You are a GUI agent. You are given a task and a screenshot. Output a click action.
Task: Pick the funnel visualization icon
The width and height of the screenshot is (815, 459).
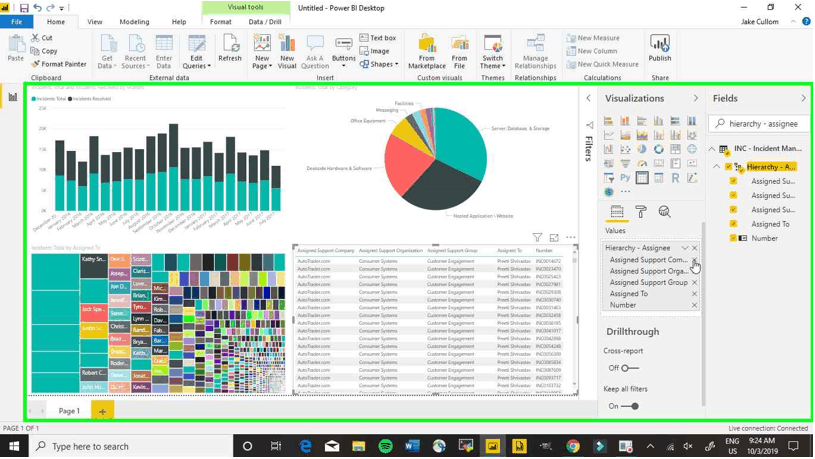[625, 163]
